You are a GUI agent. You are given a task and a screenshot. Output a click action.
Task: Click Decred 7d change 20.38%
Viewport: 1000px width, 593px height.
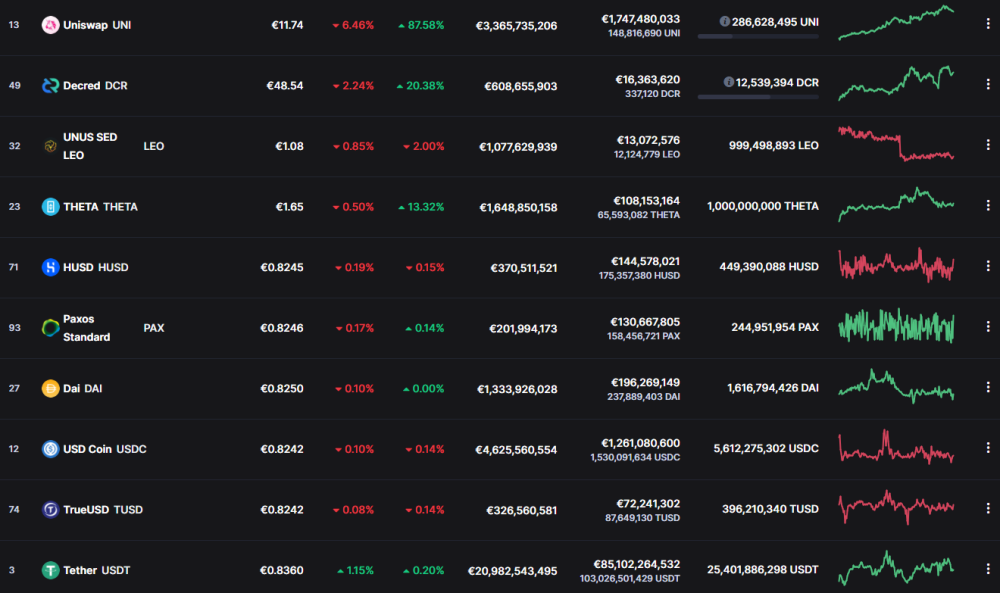click(420, 85)
